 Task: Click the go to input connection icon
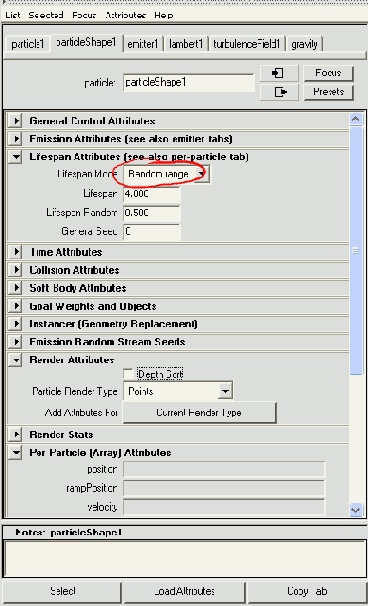point(278,73)
